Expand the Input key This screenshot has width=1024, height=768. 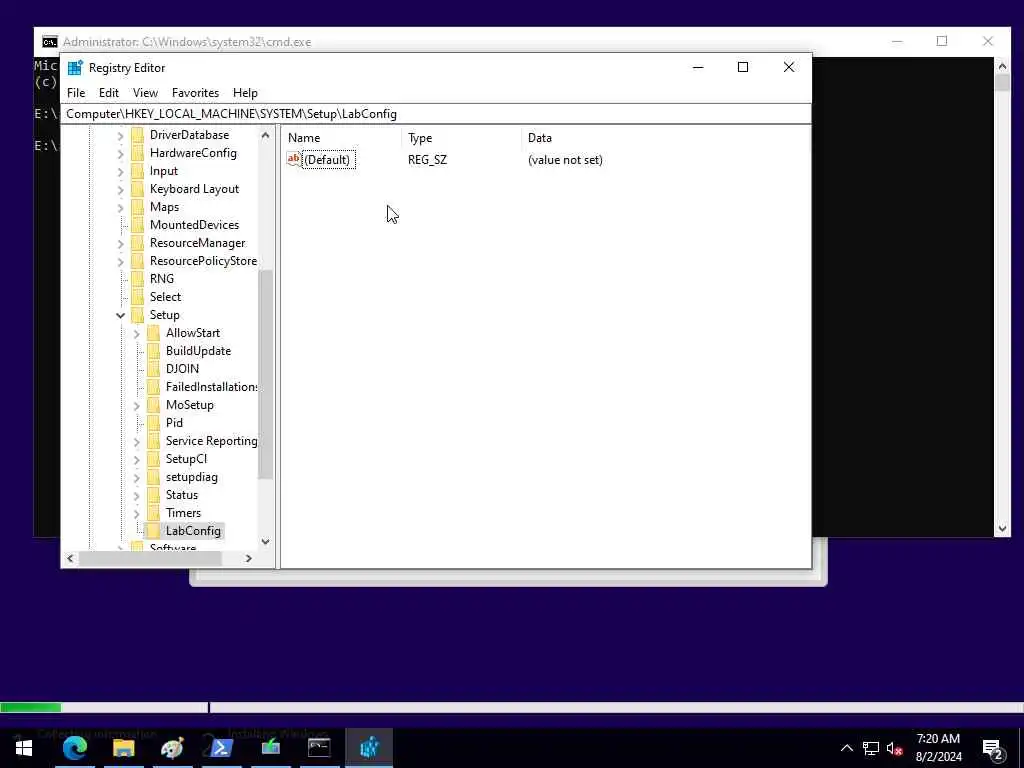120,171
